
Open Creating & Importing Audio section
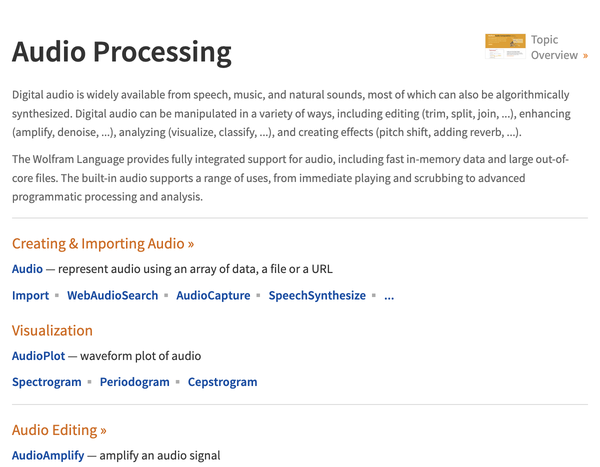click(103, 243)
